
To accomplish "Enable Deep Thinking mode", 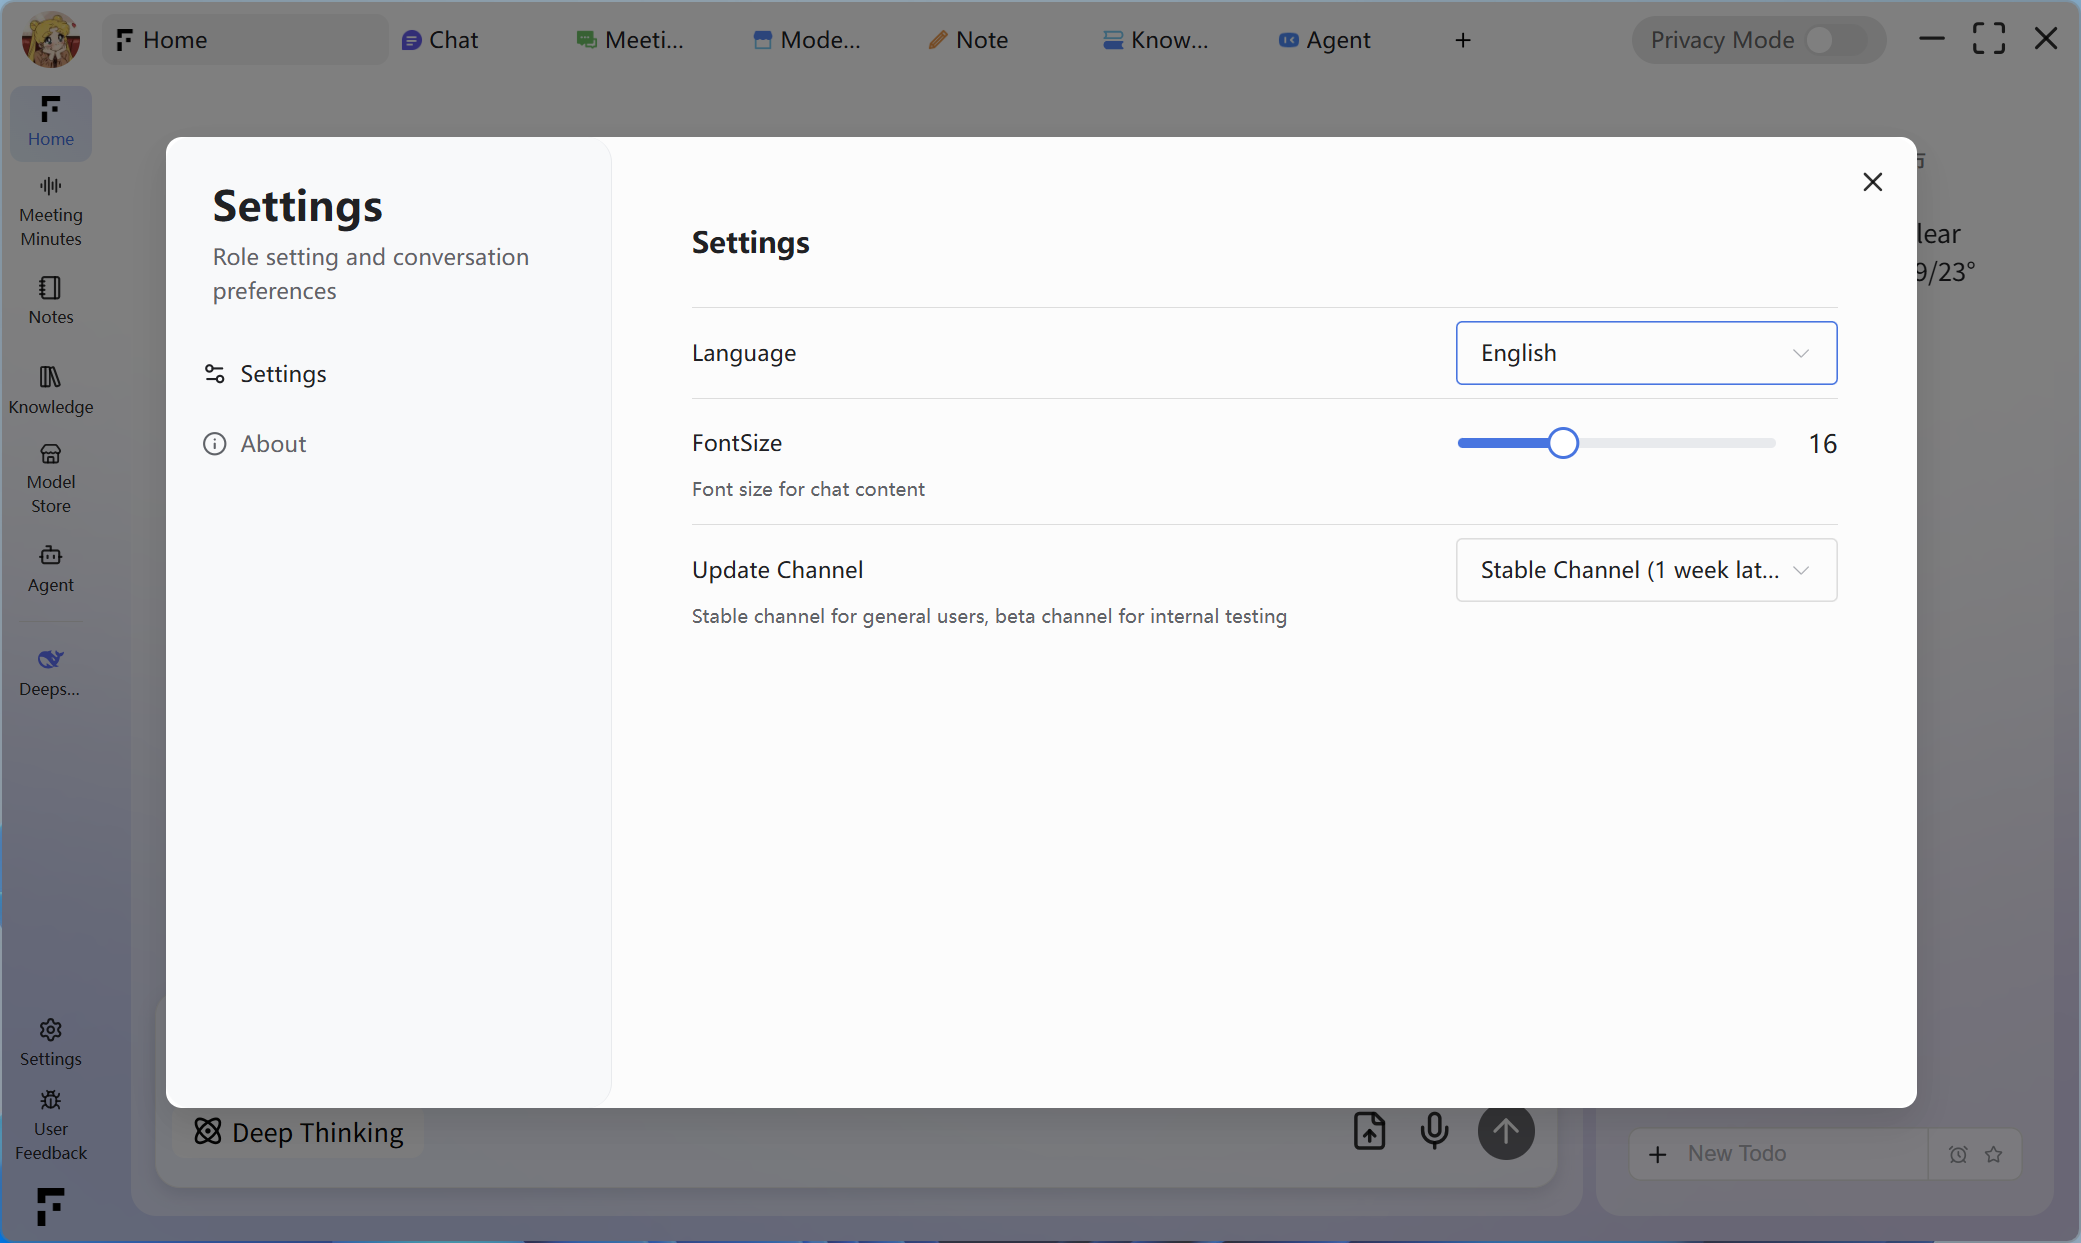I will (297, 1132).
